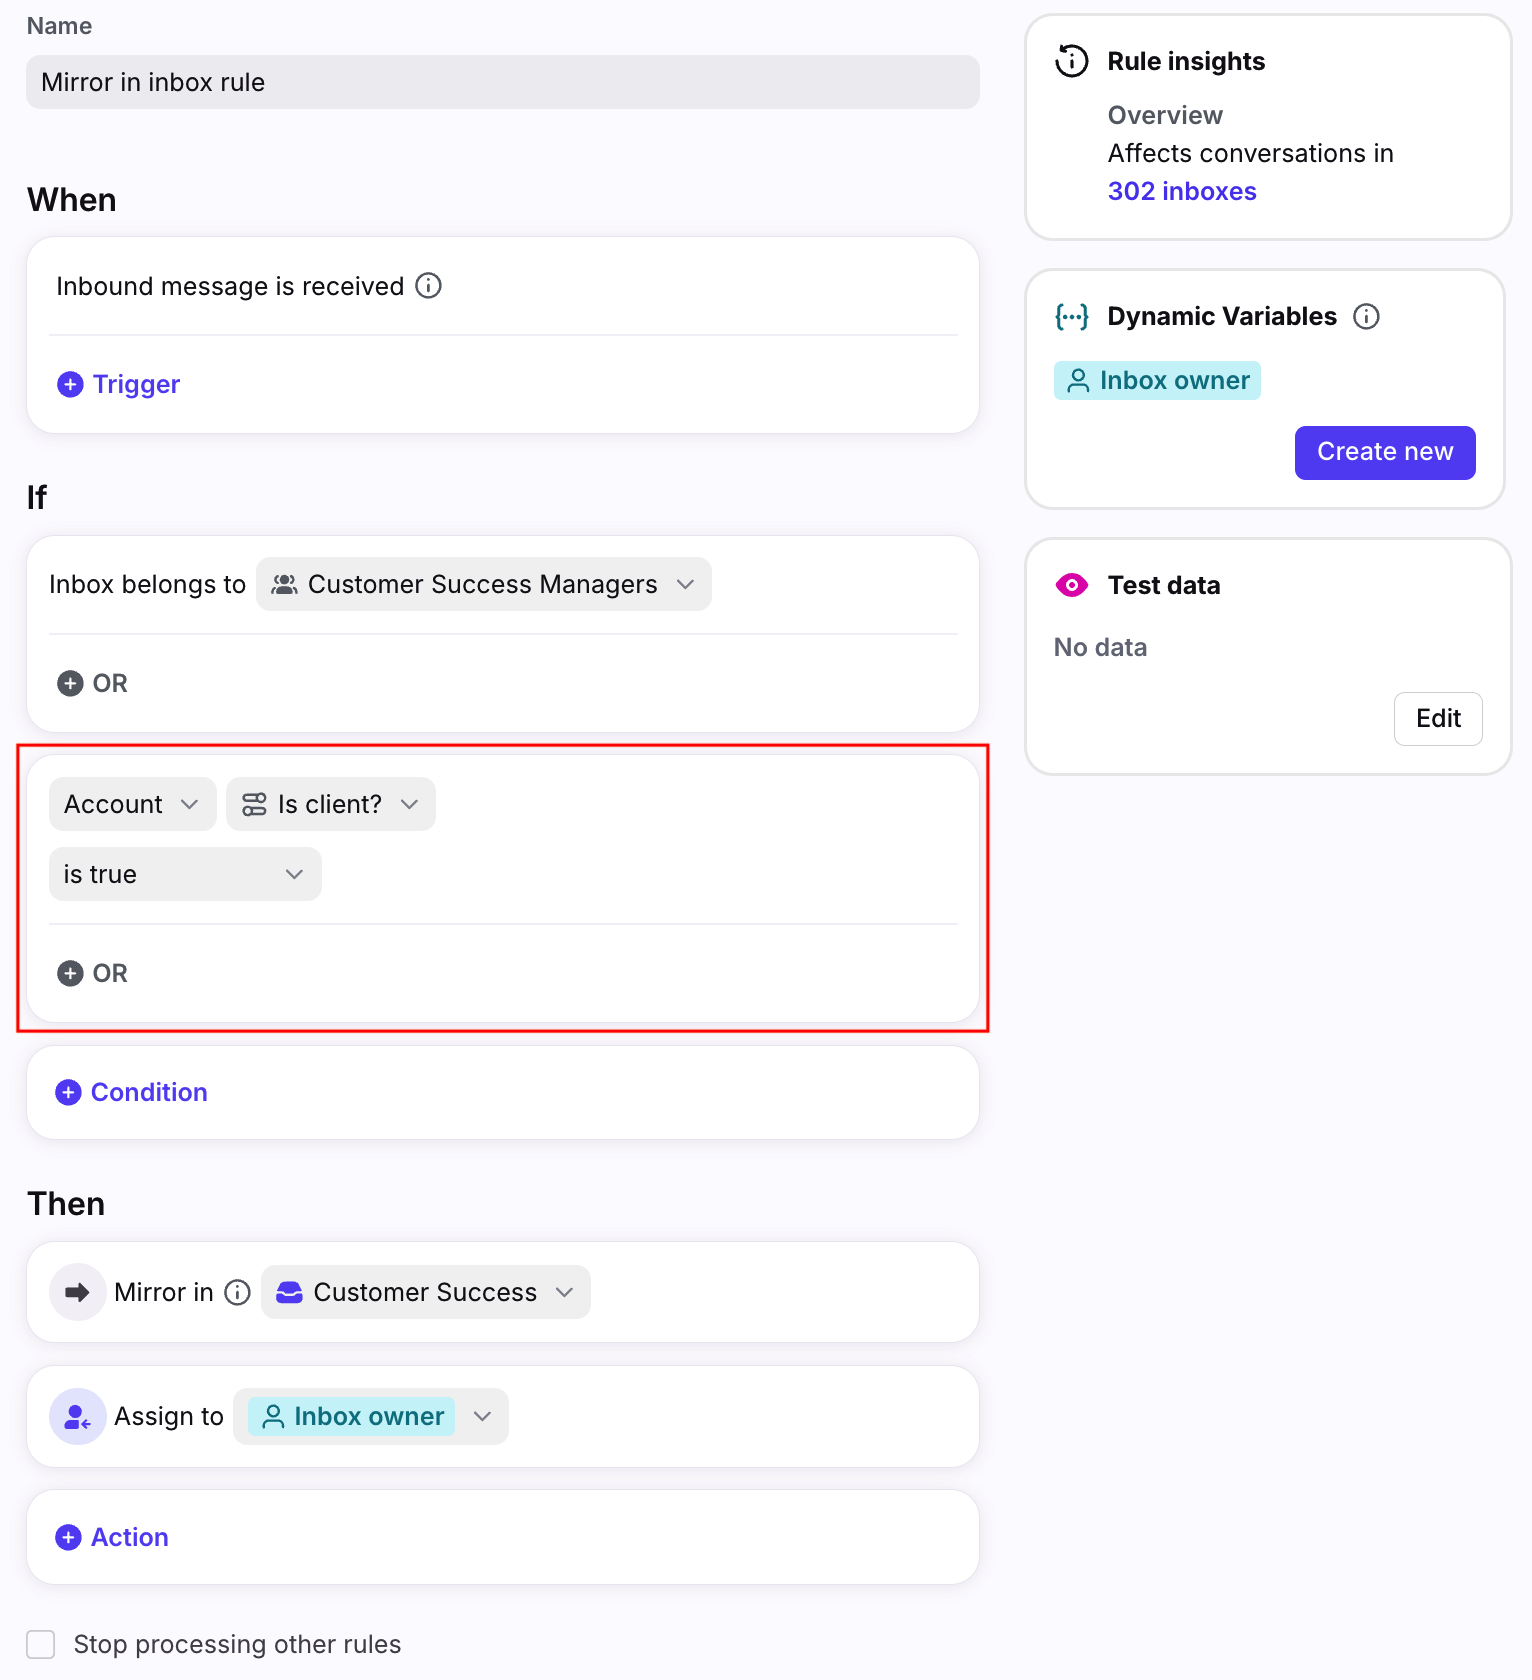
Task: Click the plus icon next to Trigger
Action: pyautogui.click(x=70, y=385)
